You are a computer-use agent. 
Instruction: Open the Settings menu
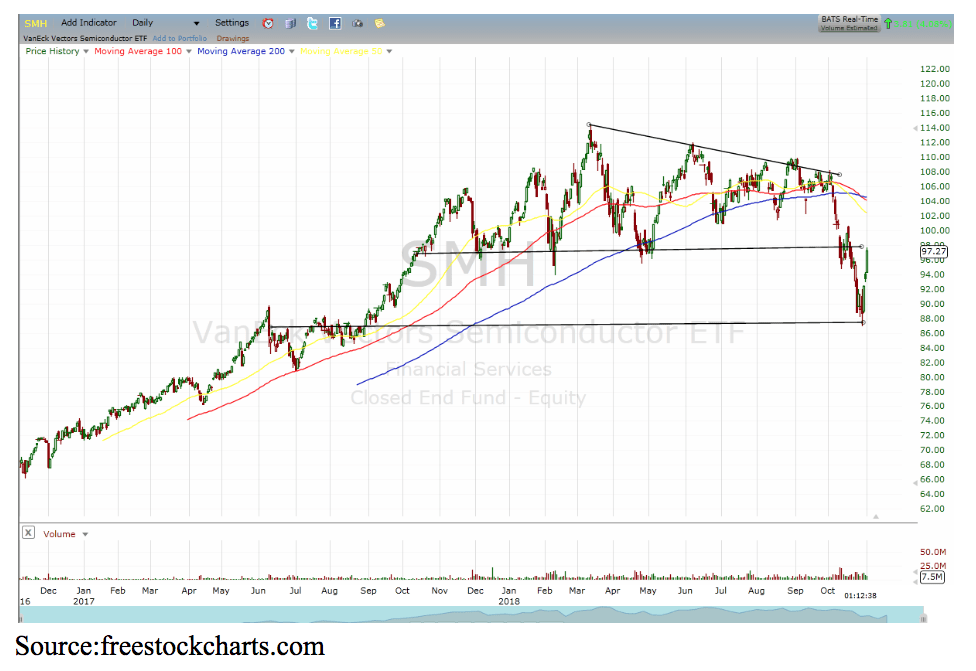232,23
